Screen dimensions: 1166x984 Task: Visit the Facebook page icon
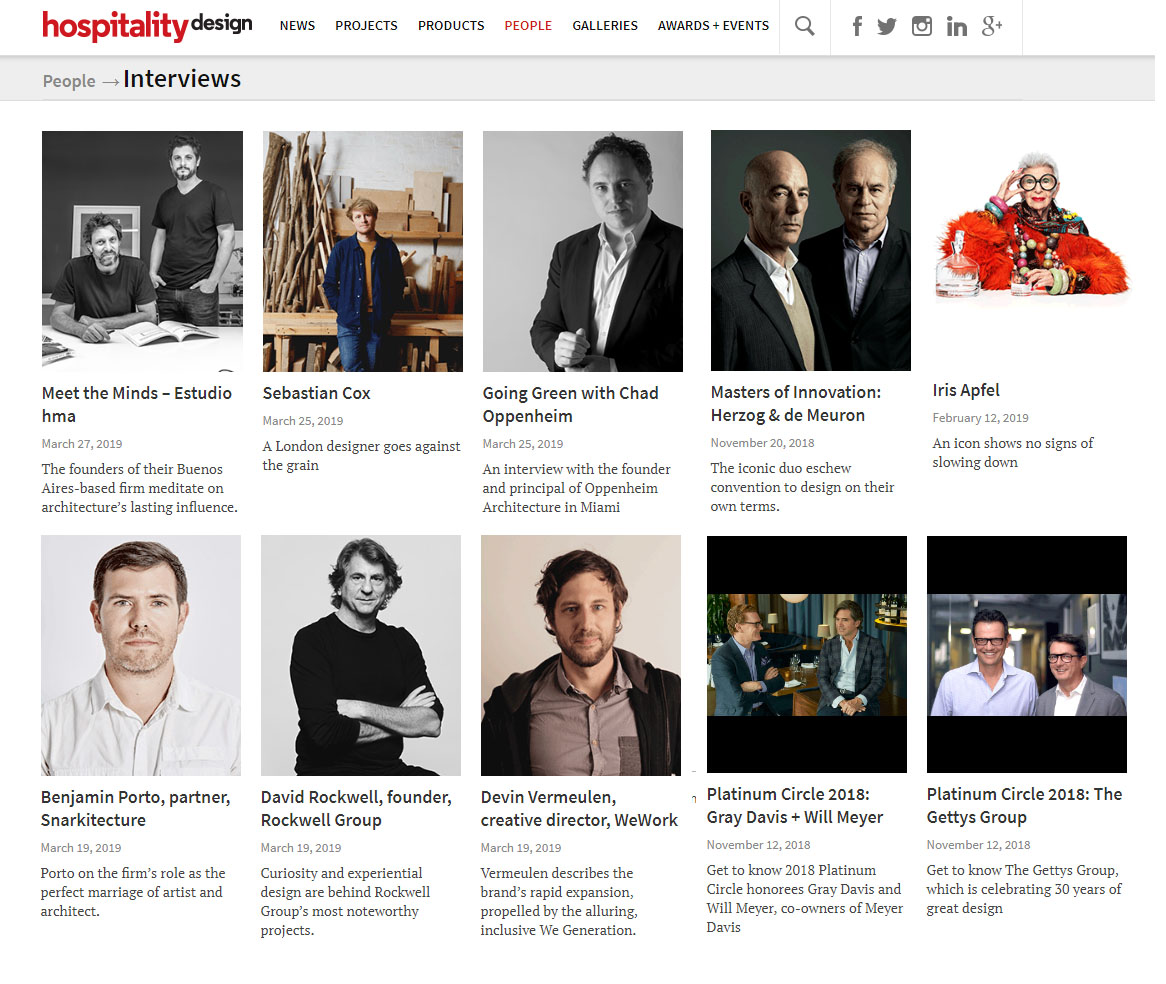pyautogui.click(x=857, y=26)
